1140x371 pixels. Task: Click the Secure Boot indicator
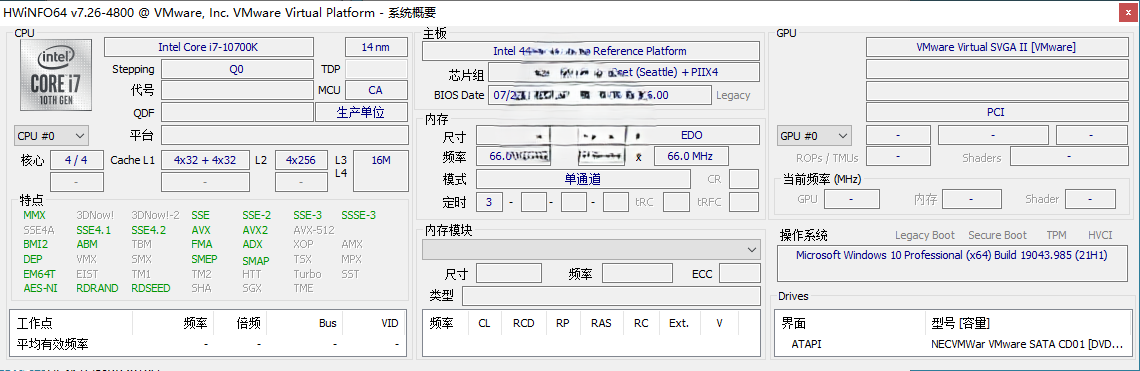click(998, 235)
